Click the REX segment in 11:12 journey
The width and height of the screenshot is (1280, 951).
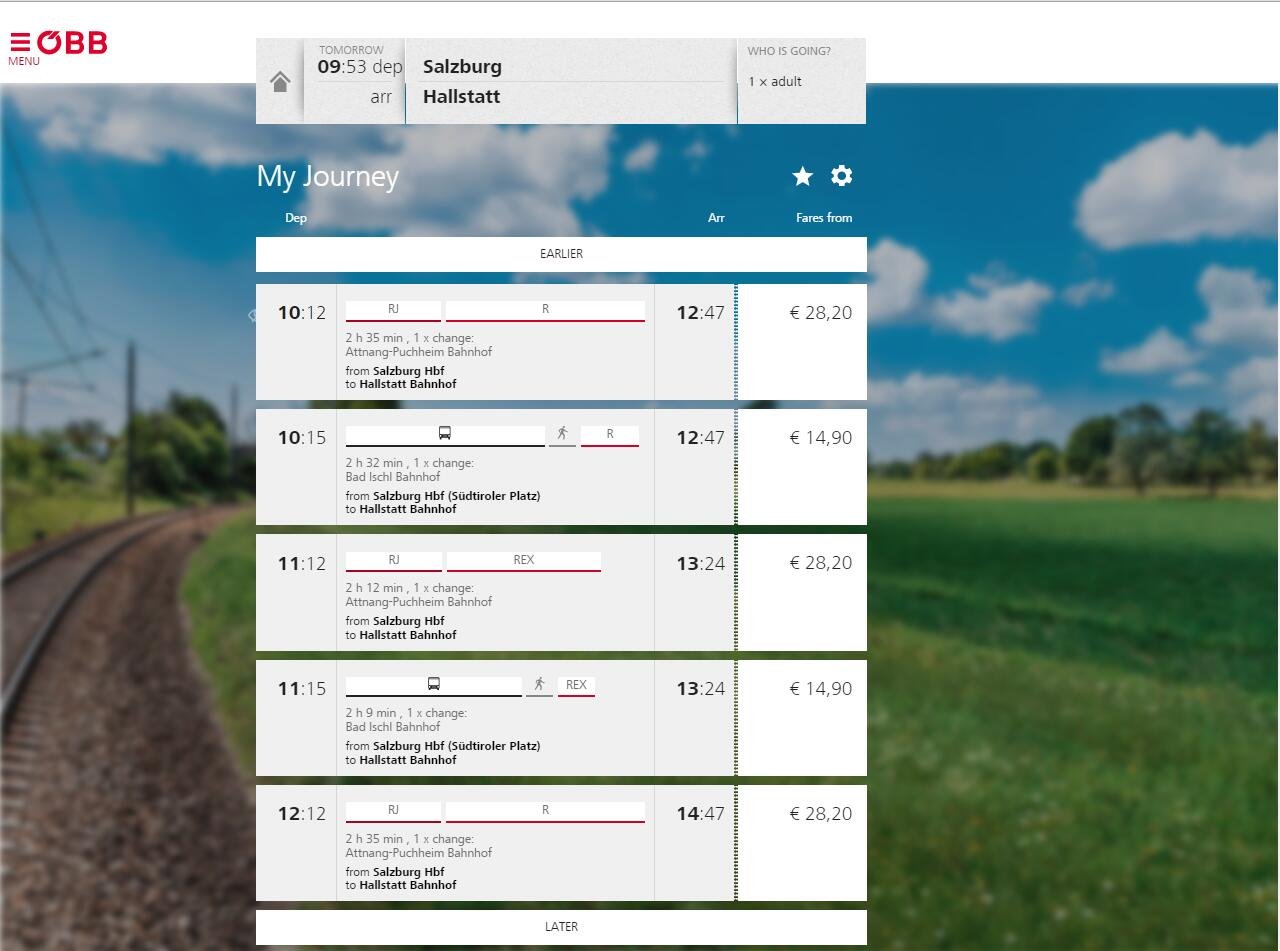click(524, 561)
